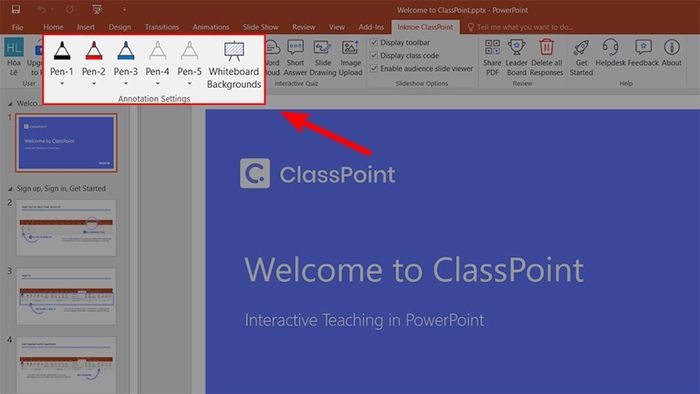Image resolution: width=700 pixels, height=394 pixels.
Task: Toggle Display class code checkbox
Action: pos(374,55)
